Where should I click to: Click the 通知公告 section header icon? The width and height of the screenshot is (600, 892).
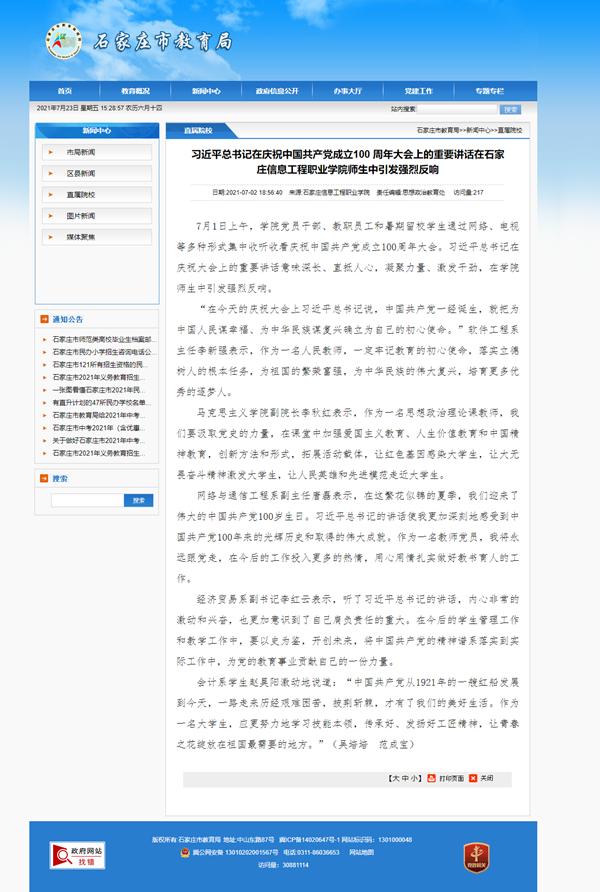[x=45, y=320]
